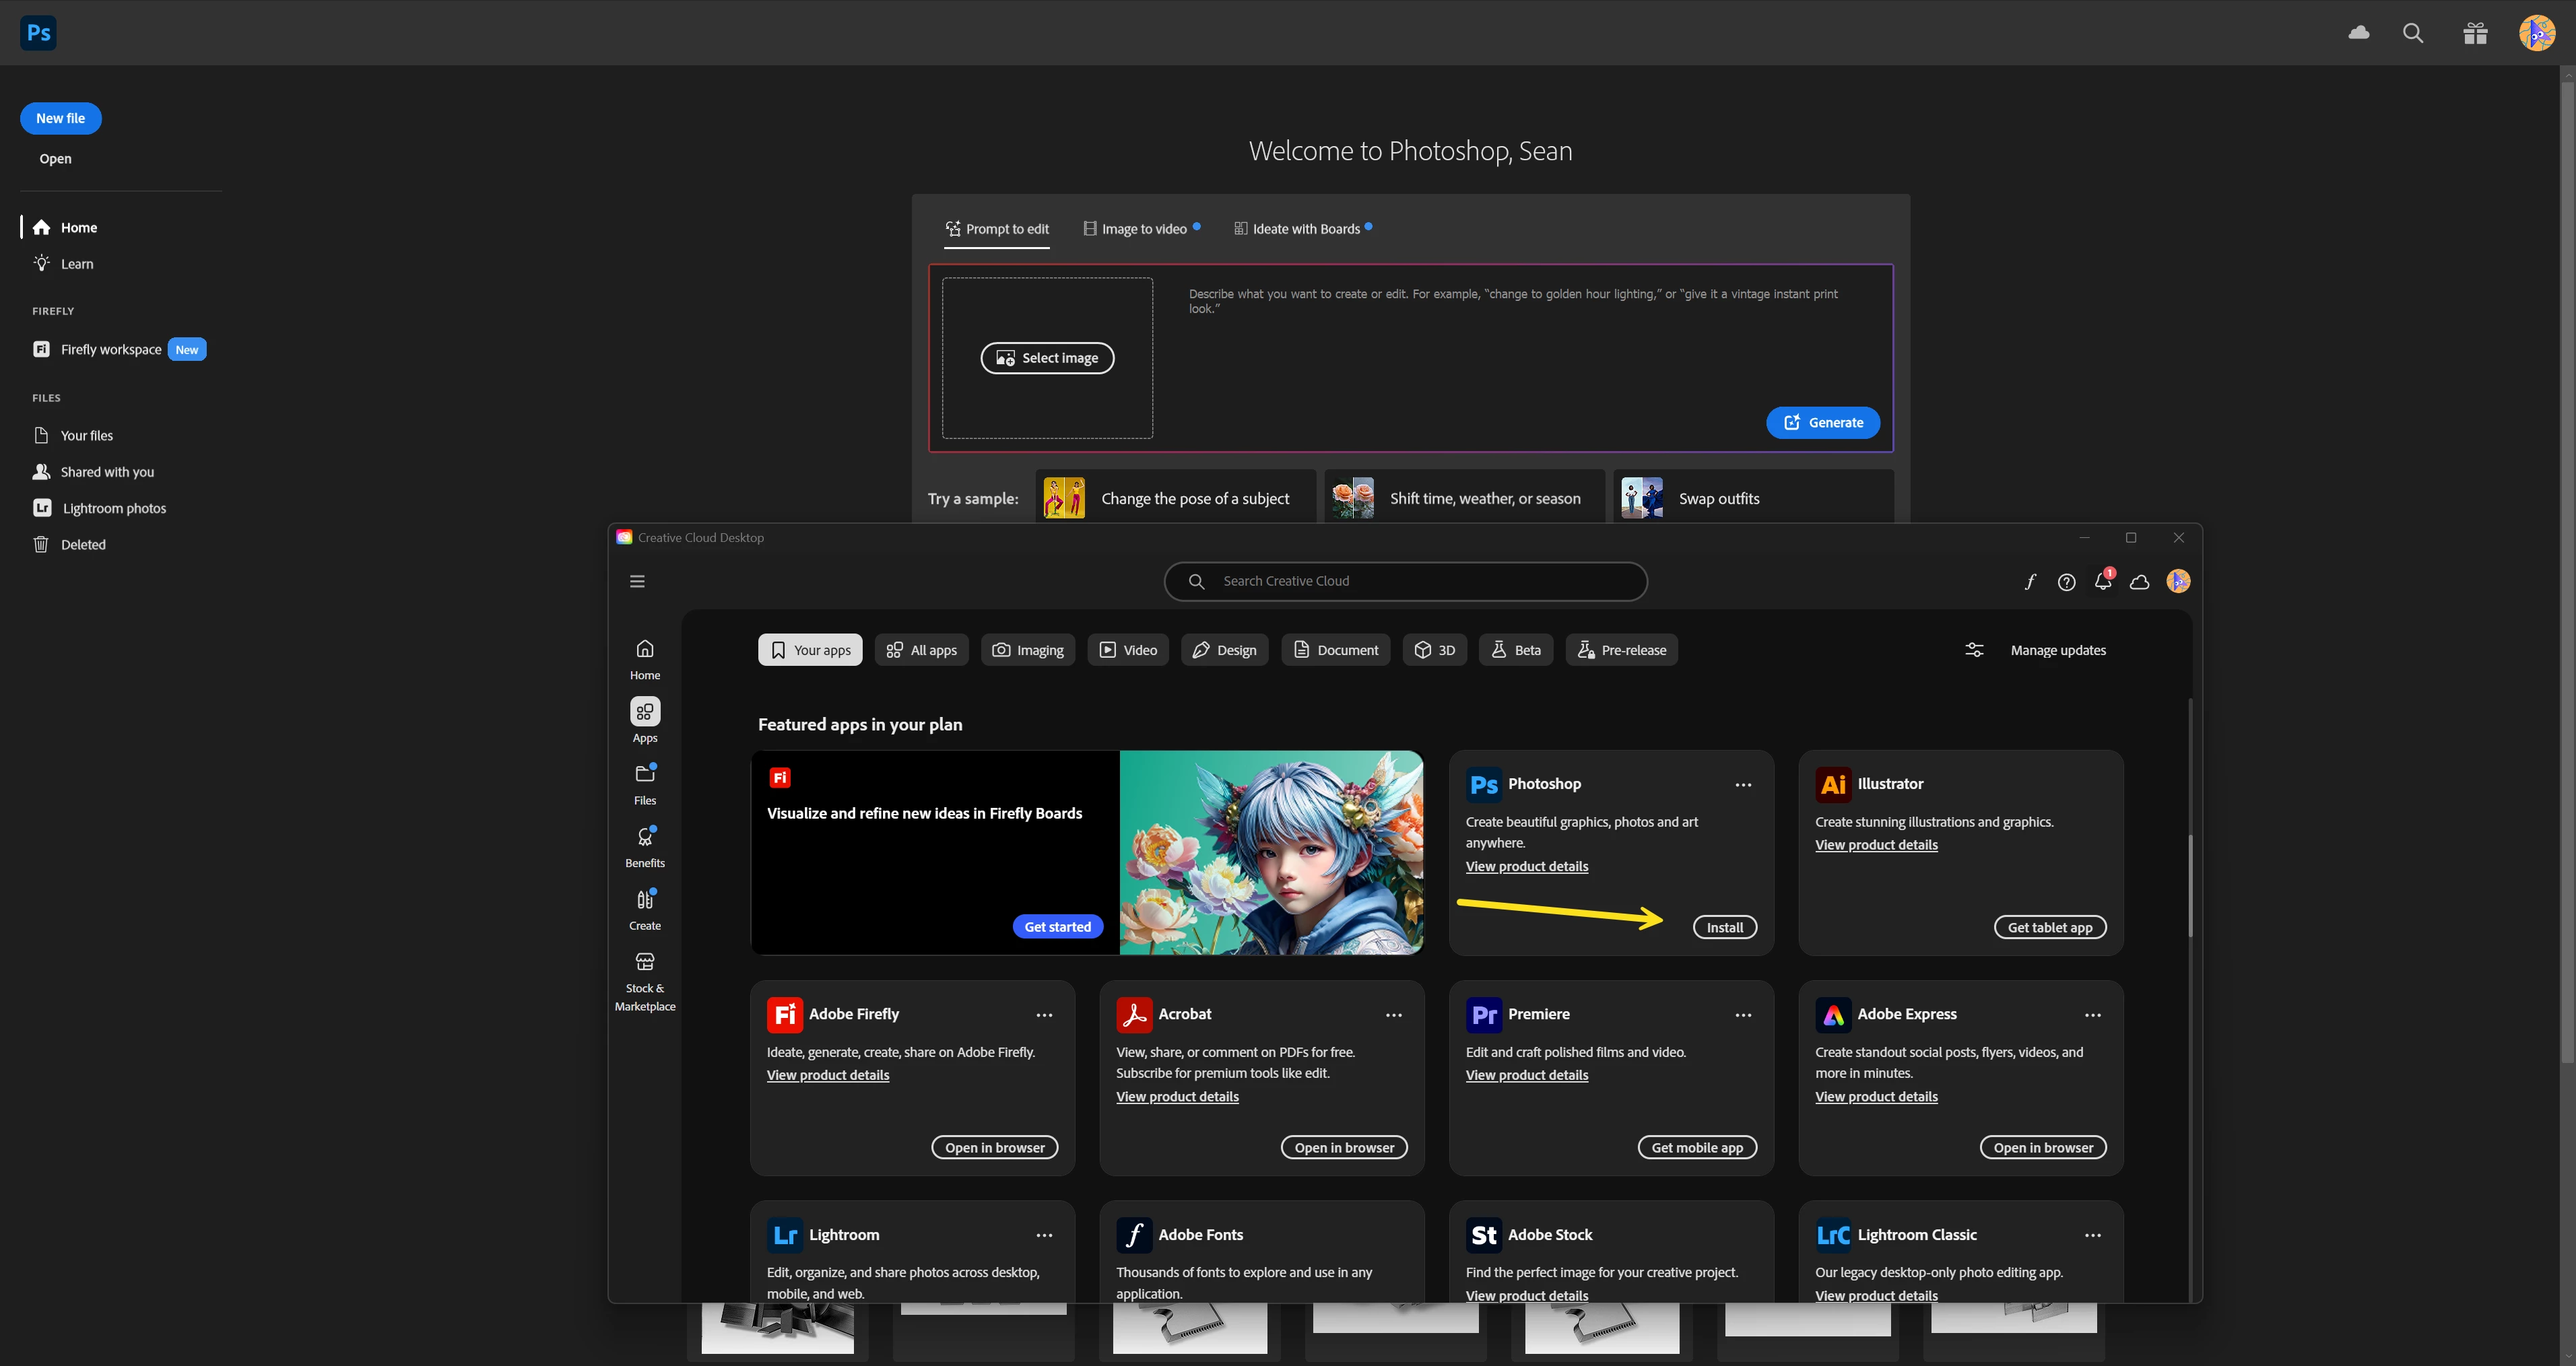Filter apps by Pre-release

pos(1622,650)
